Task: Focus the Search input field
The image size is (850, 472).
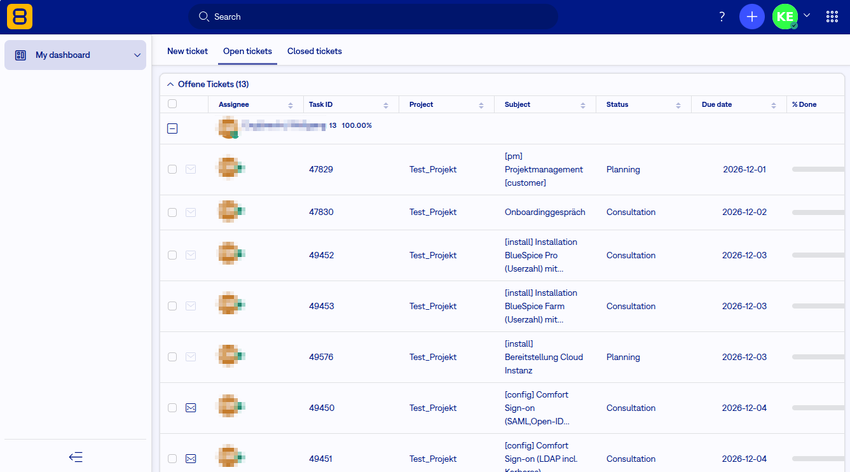Action: (x=373, y=17)
